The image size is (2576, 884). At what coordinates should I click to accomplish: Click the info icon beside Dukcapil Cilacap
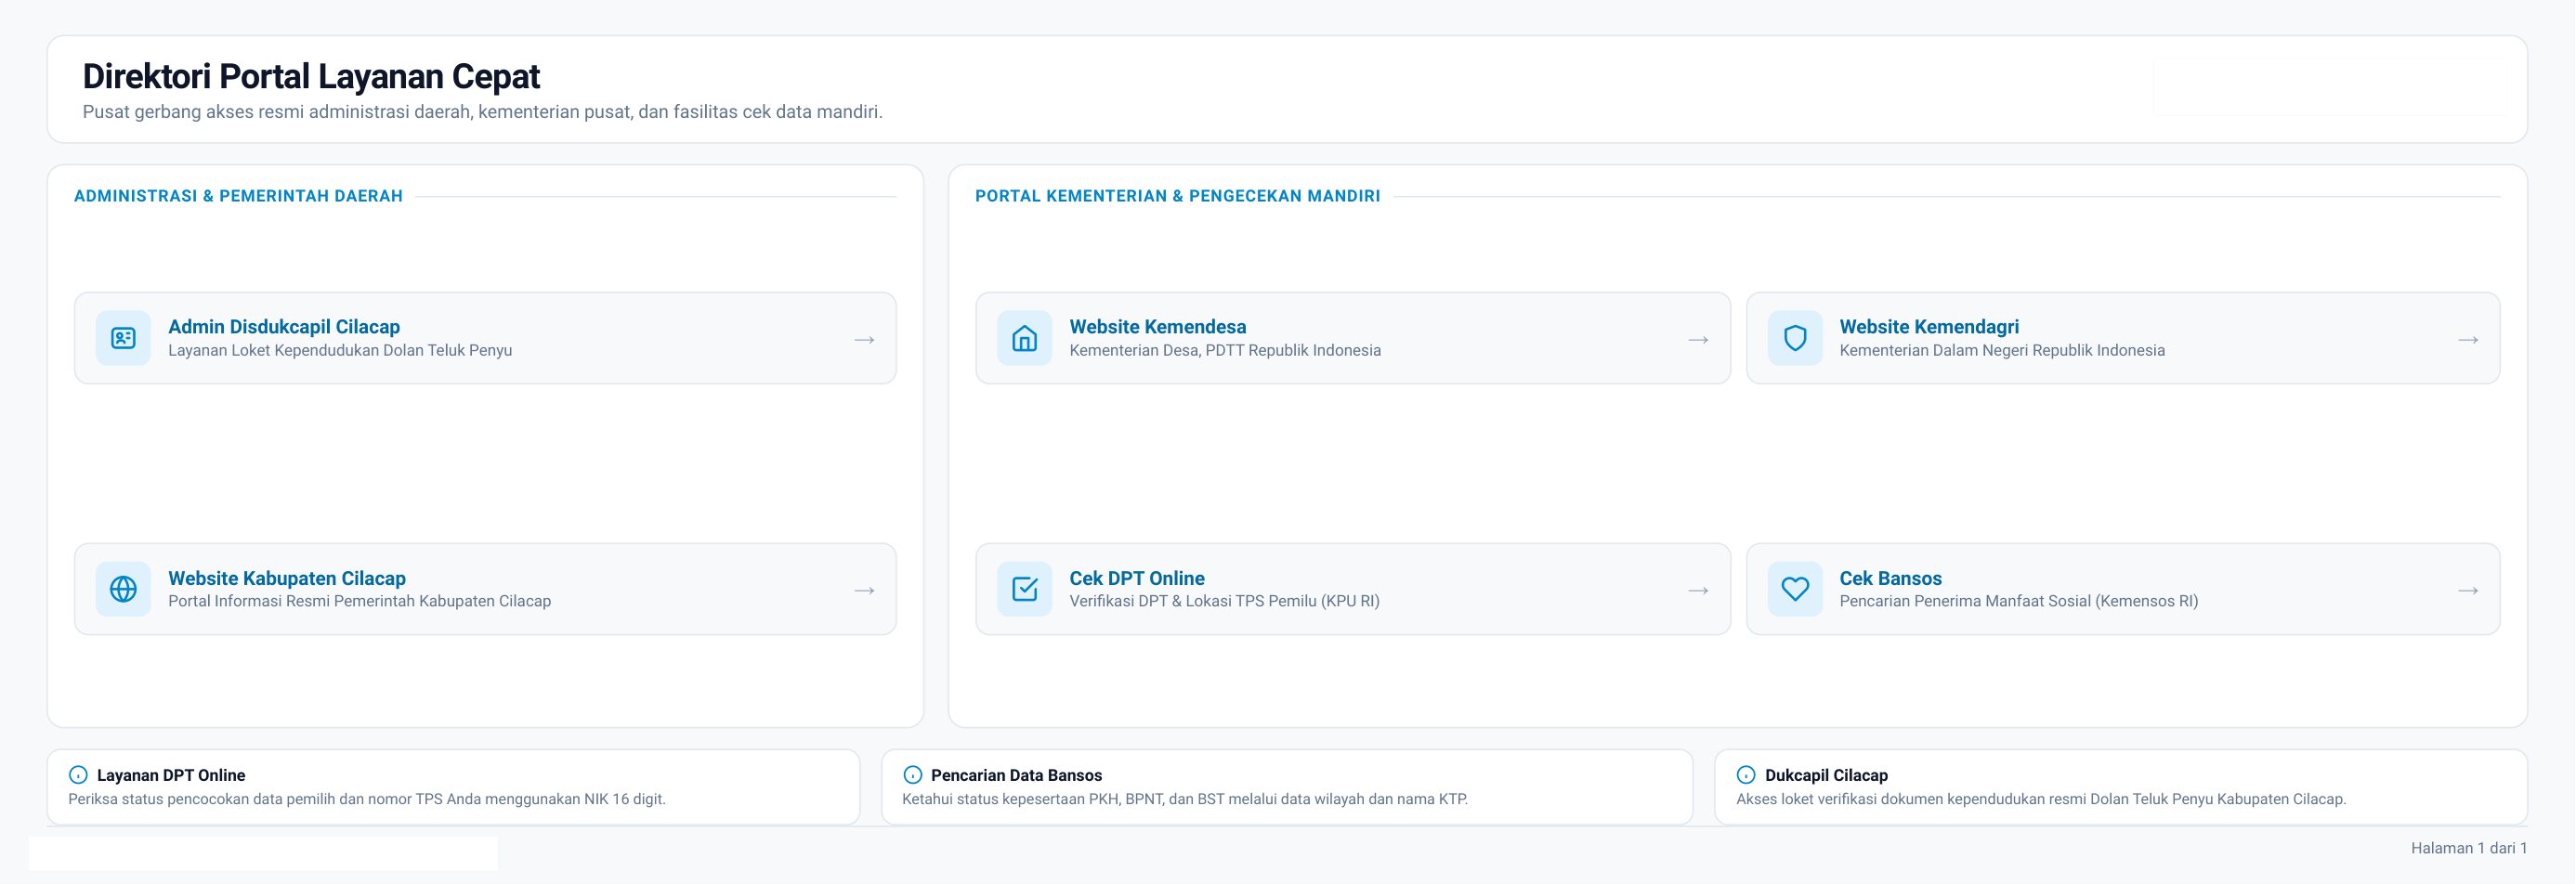(1746, 775)
